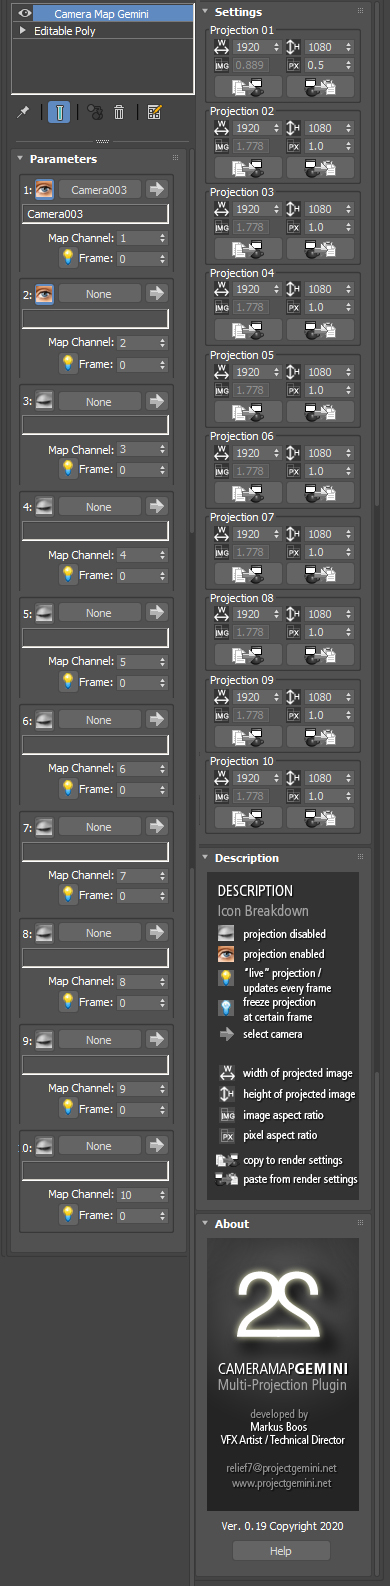Paste render settings into Projection 10
Screen dimensions: 390x1586
coord(320,818)
